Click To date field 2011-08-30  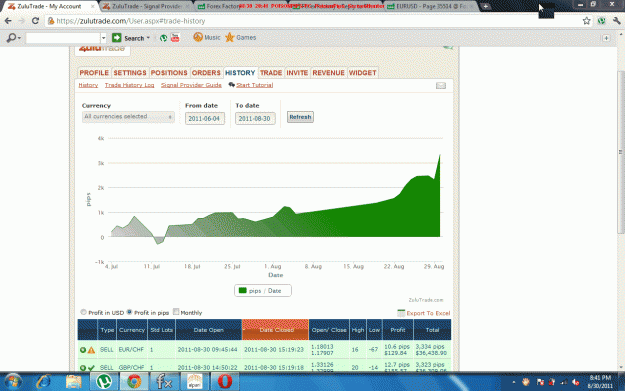tap(255, 118)
